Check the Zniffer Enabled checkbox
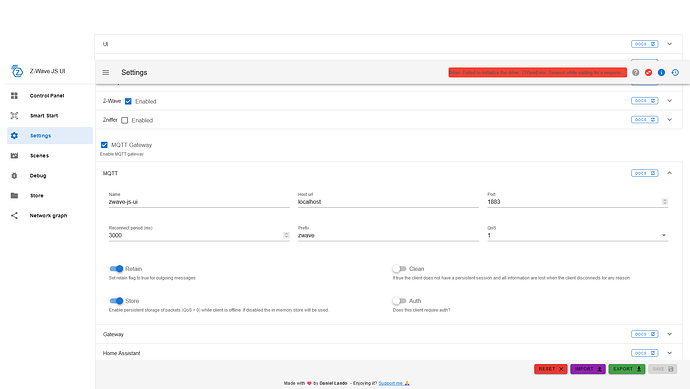Screen dimensions: 690x389 point(125,120)
